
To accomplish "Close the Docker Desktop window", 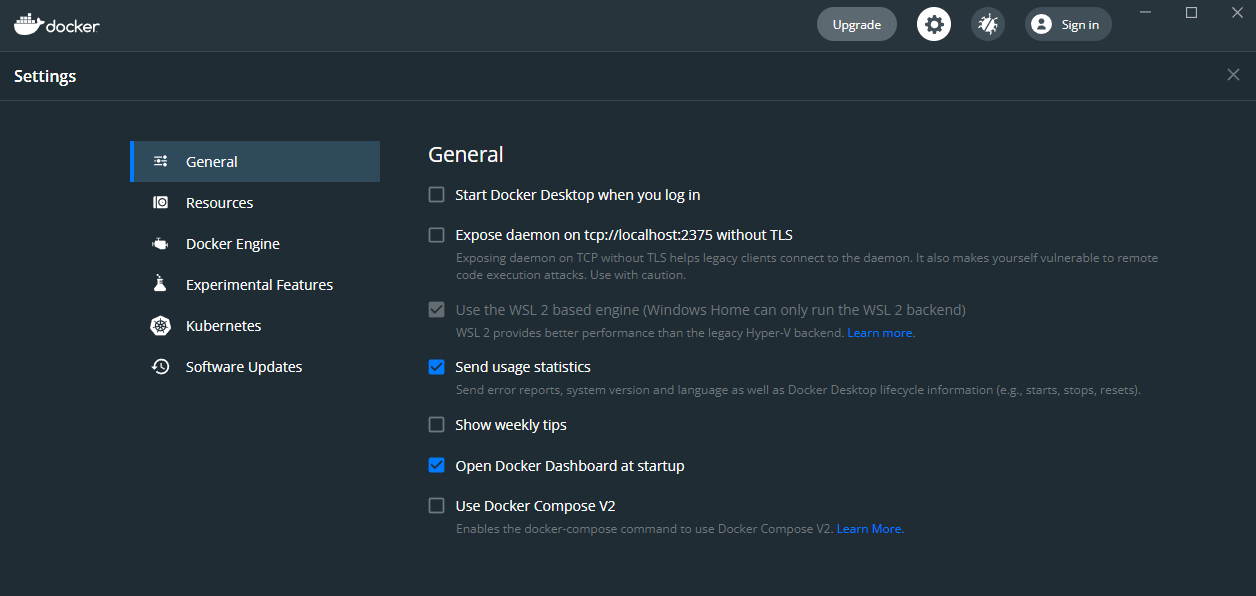I will [1235, 12].
